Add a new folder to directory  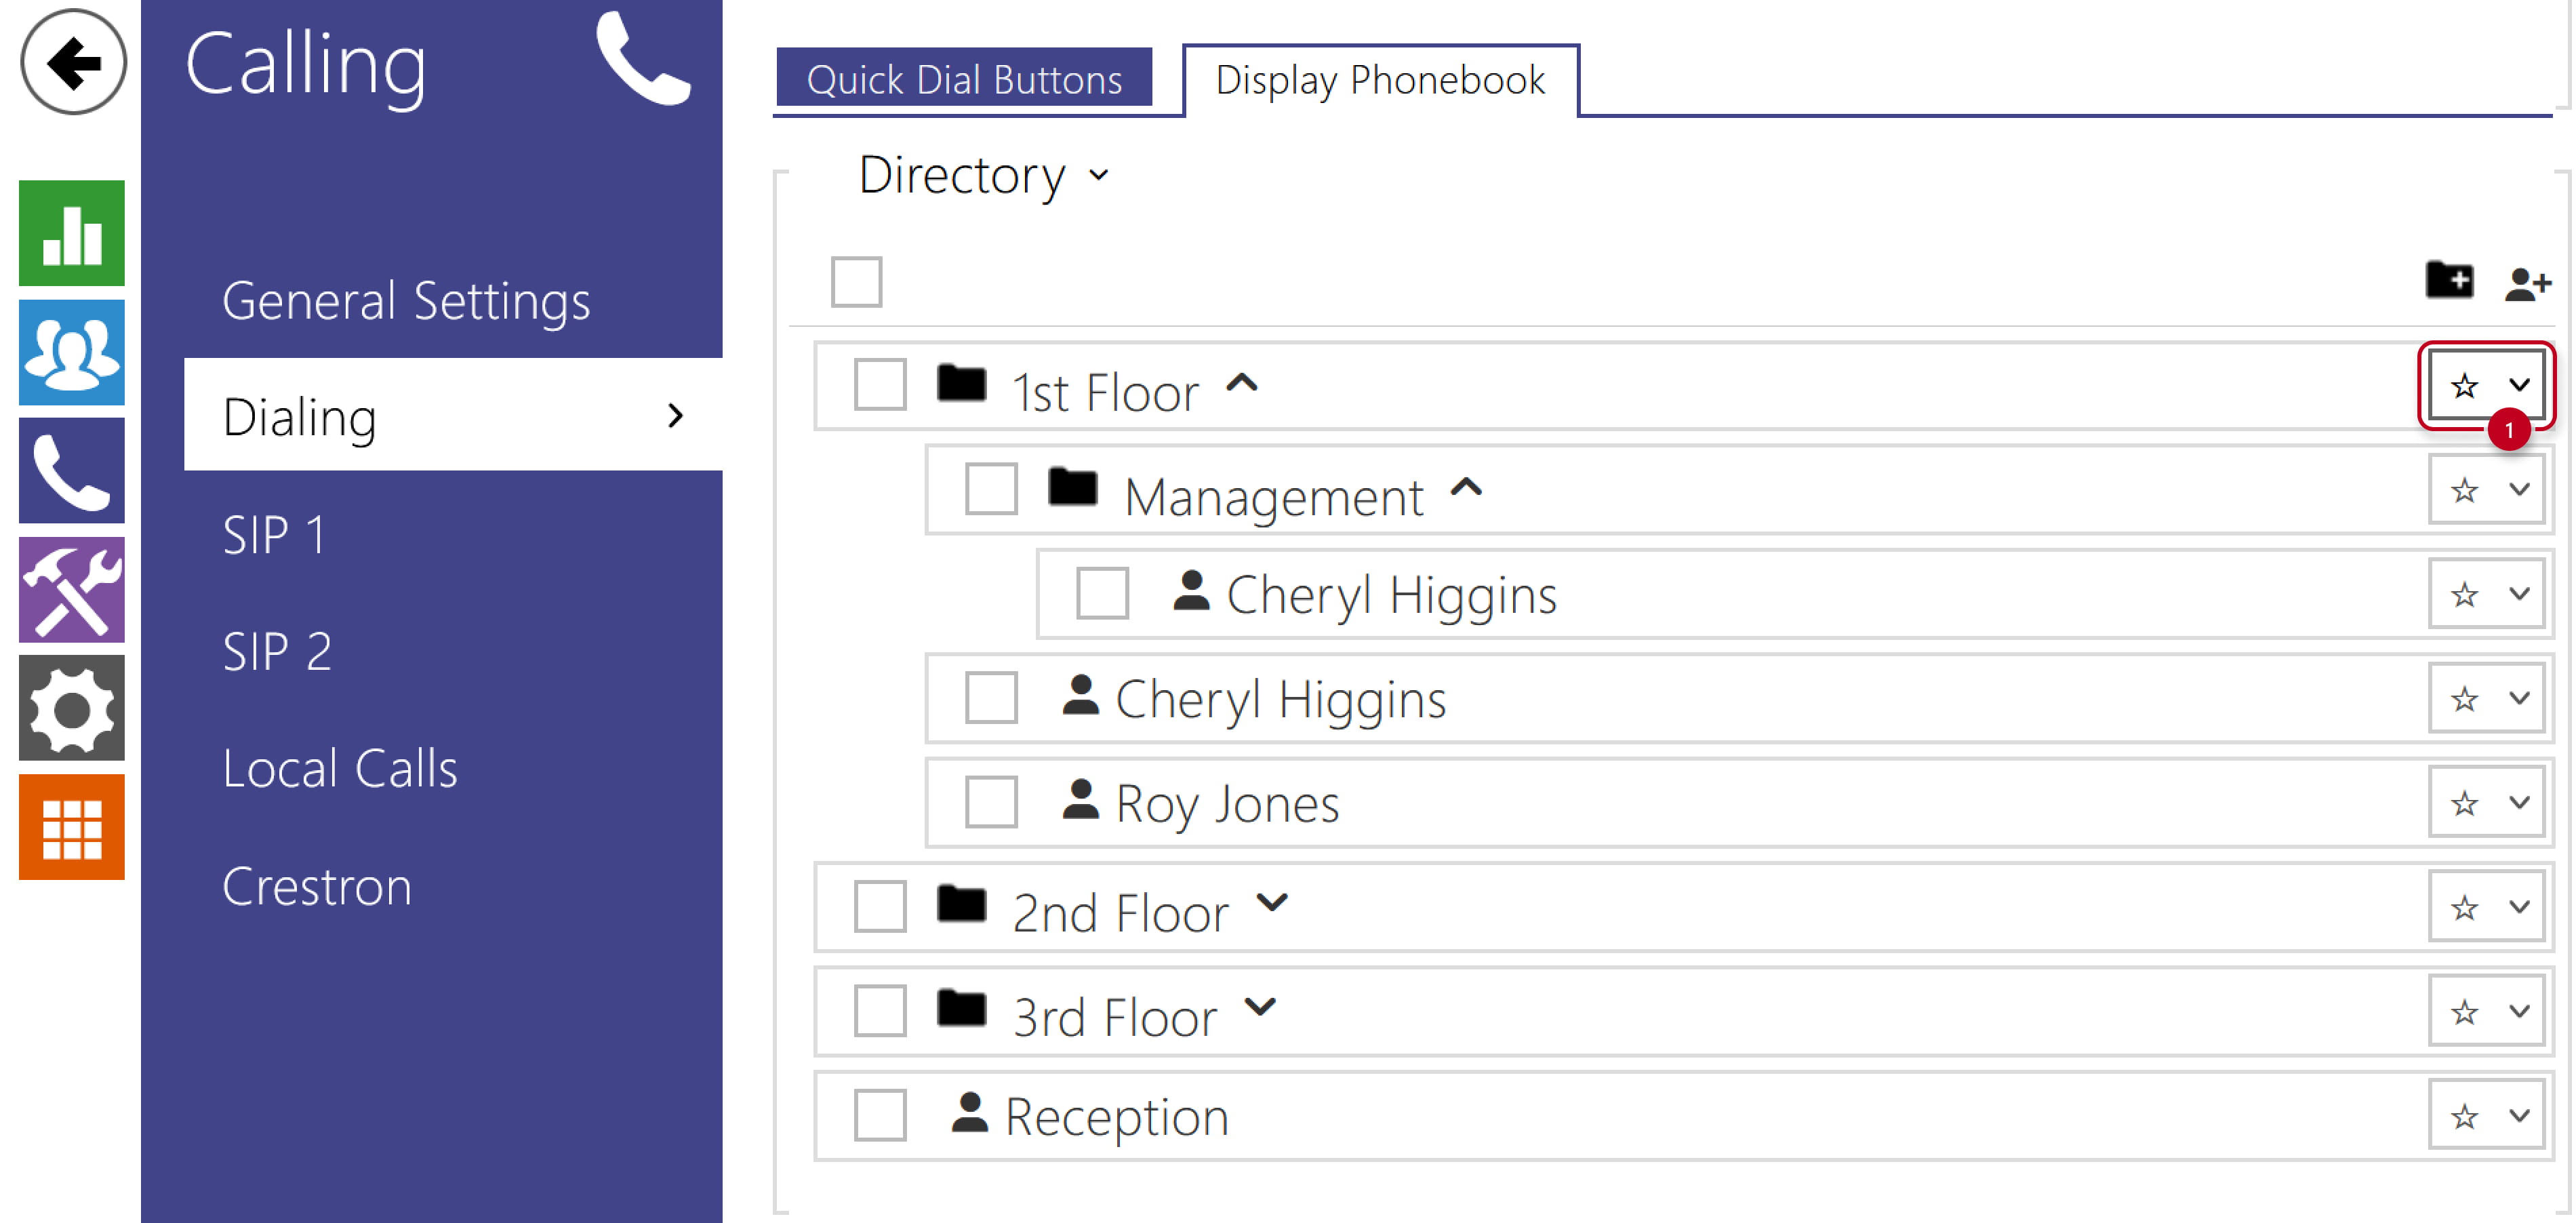(x=2449, y=280)
